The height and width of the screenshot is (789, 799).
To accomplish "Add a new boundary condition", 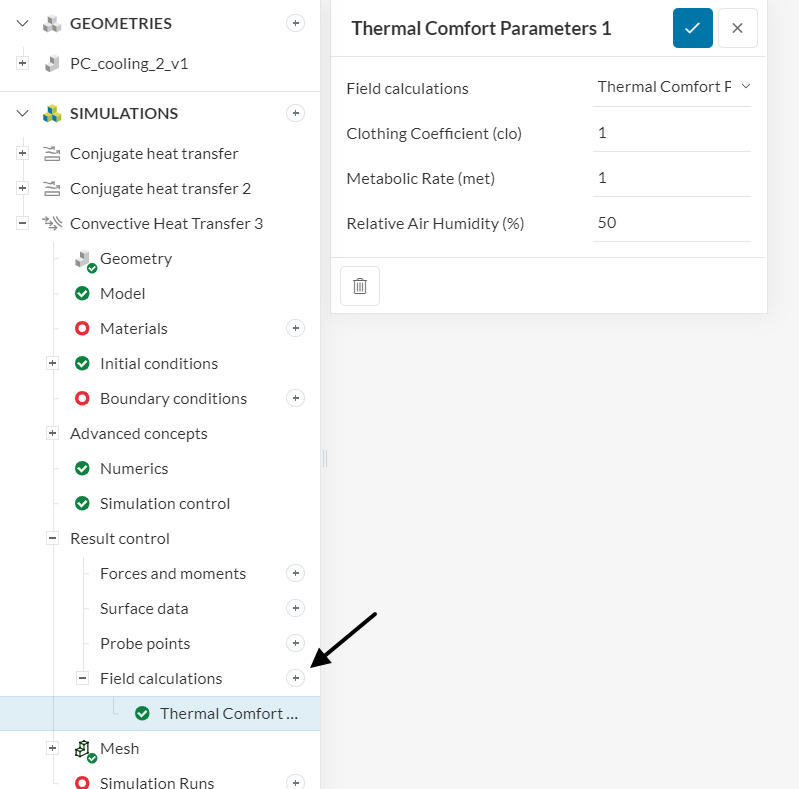I will [295, 398].
